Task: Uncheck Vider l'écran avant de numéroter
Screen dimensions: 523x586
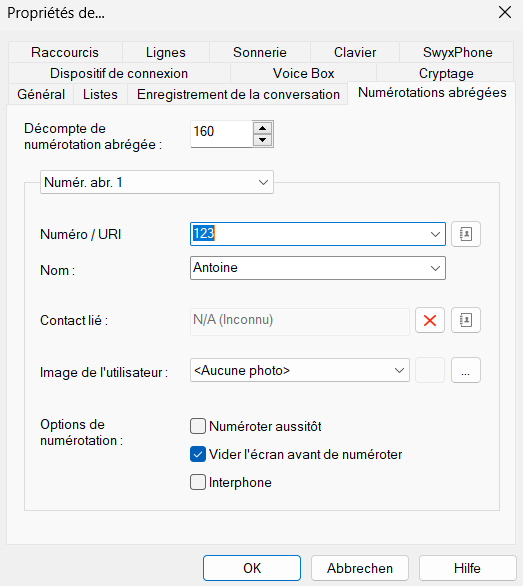Action: (198, 454)
